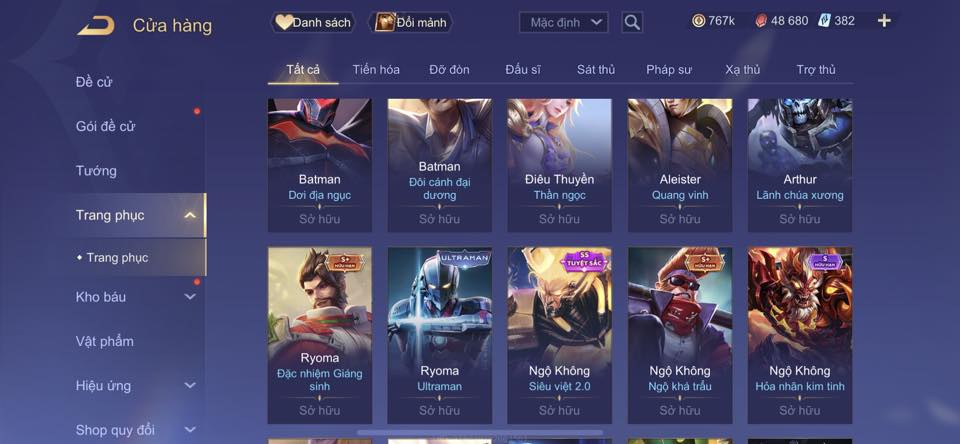Switch to the Sát thủ tab
Image resolution: width=960 pixels, height=444 pixels.
point(596,70)
